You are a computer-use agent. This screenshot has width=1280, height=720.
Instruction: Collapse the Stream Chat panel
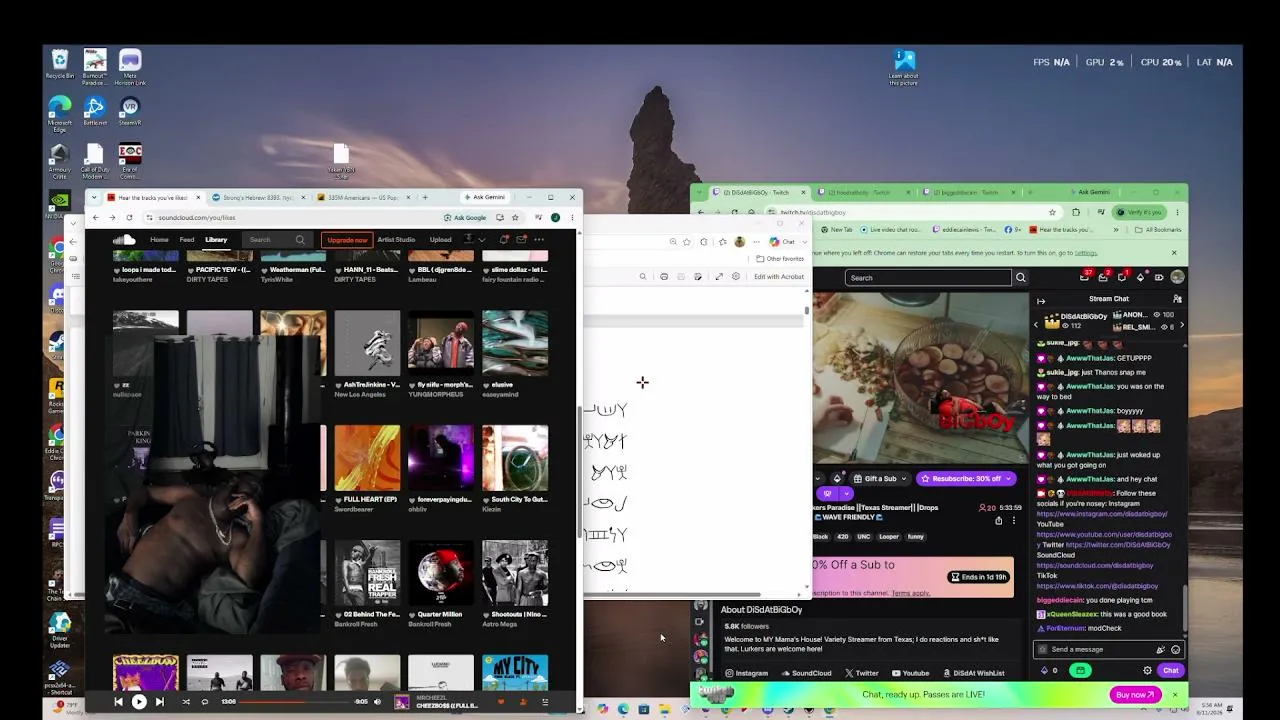[1041, 299]
